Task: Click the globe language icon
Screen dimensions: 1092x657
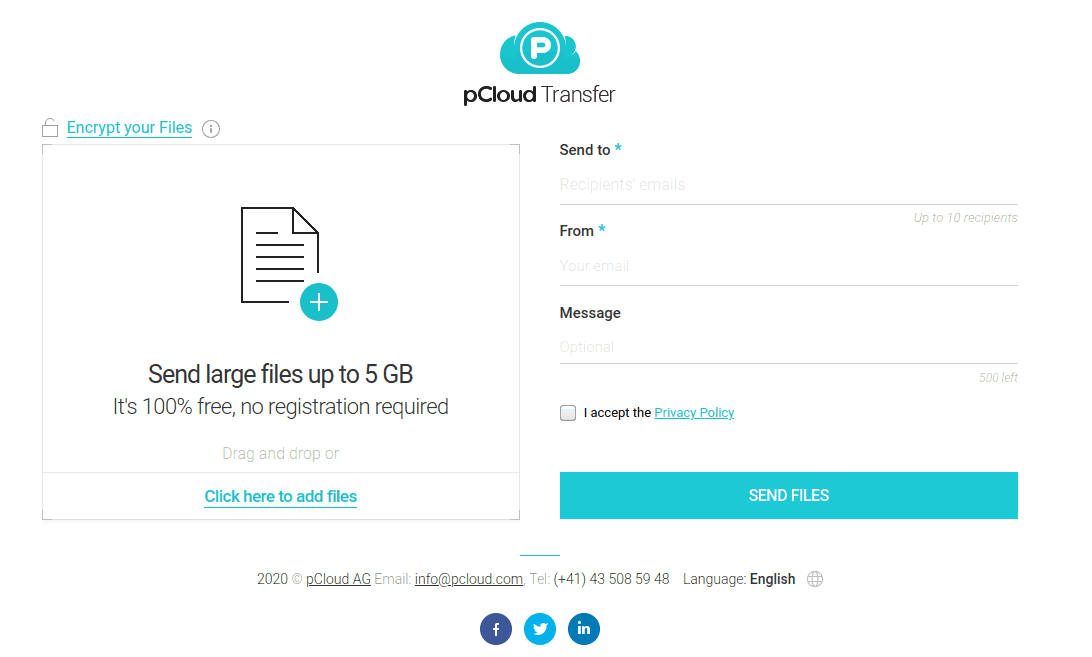Action: pyautogui.click(x=815, y=579)
